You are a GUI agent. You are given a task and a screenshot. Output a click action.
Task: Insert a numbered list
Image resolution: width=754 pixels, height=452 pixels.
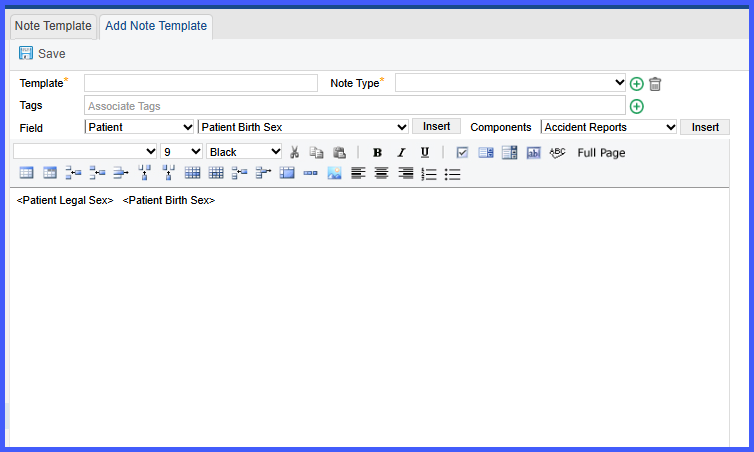point(428,174)
